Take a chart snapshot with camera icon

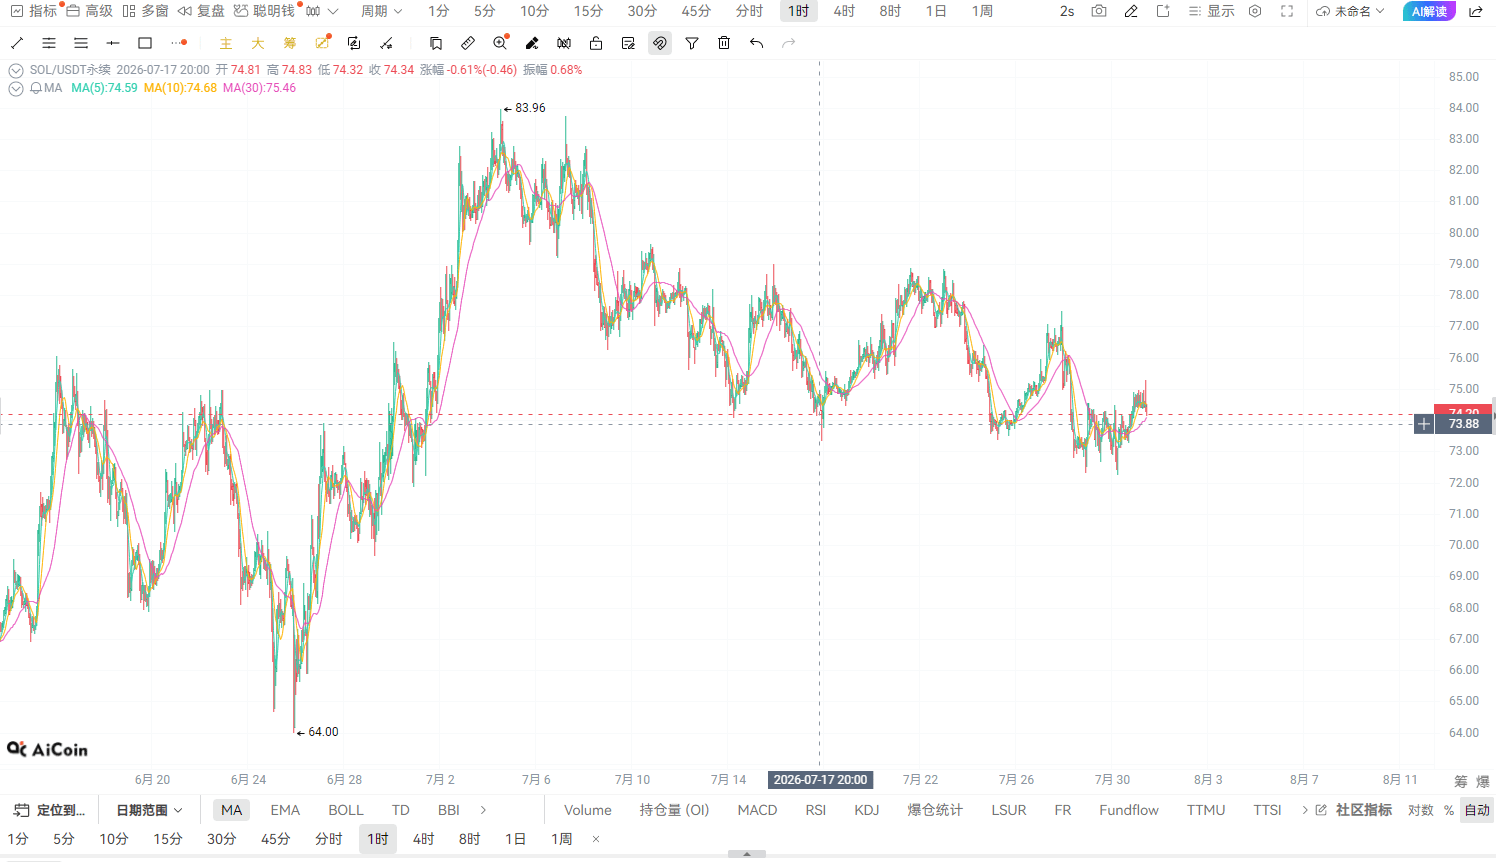coord(1099,11)
